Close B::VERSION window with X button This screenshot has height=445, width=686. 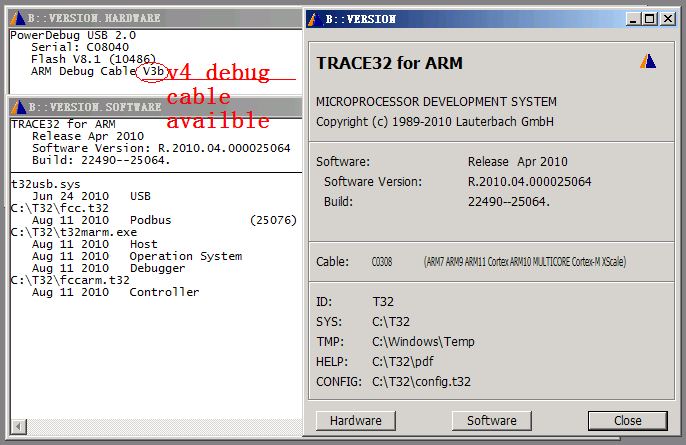[668, 19]
